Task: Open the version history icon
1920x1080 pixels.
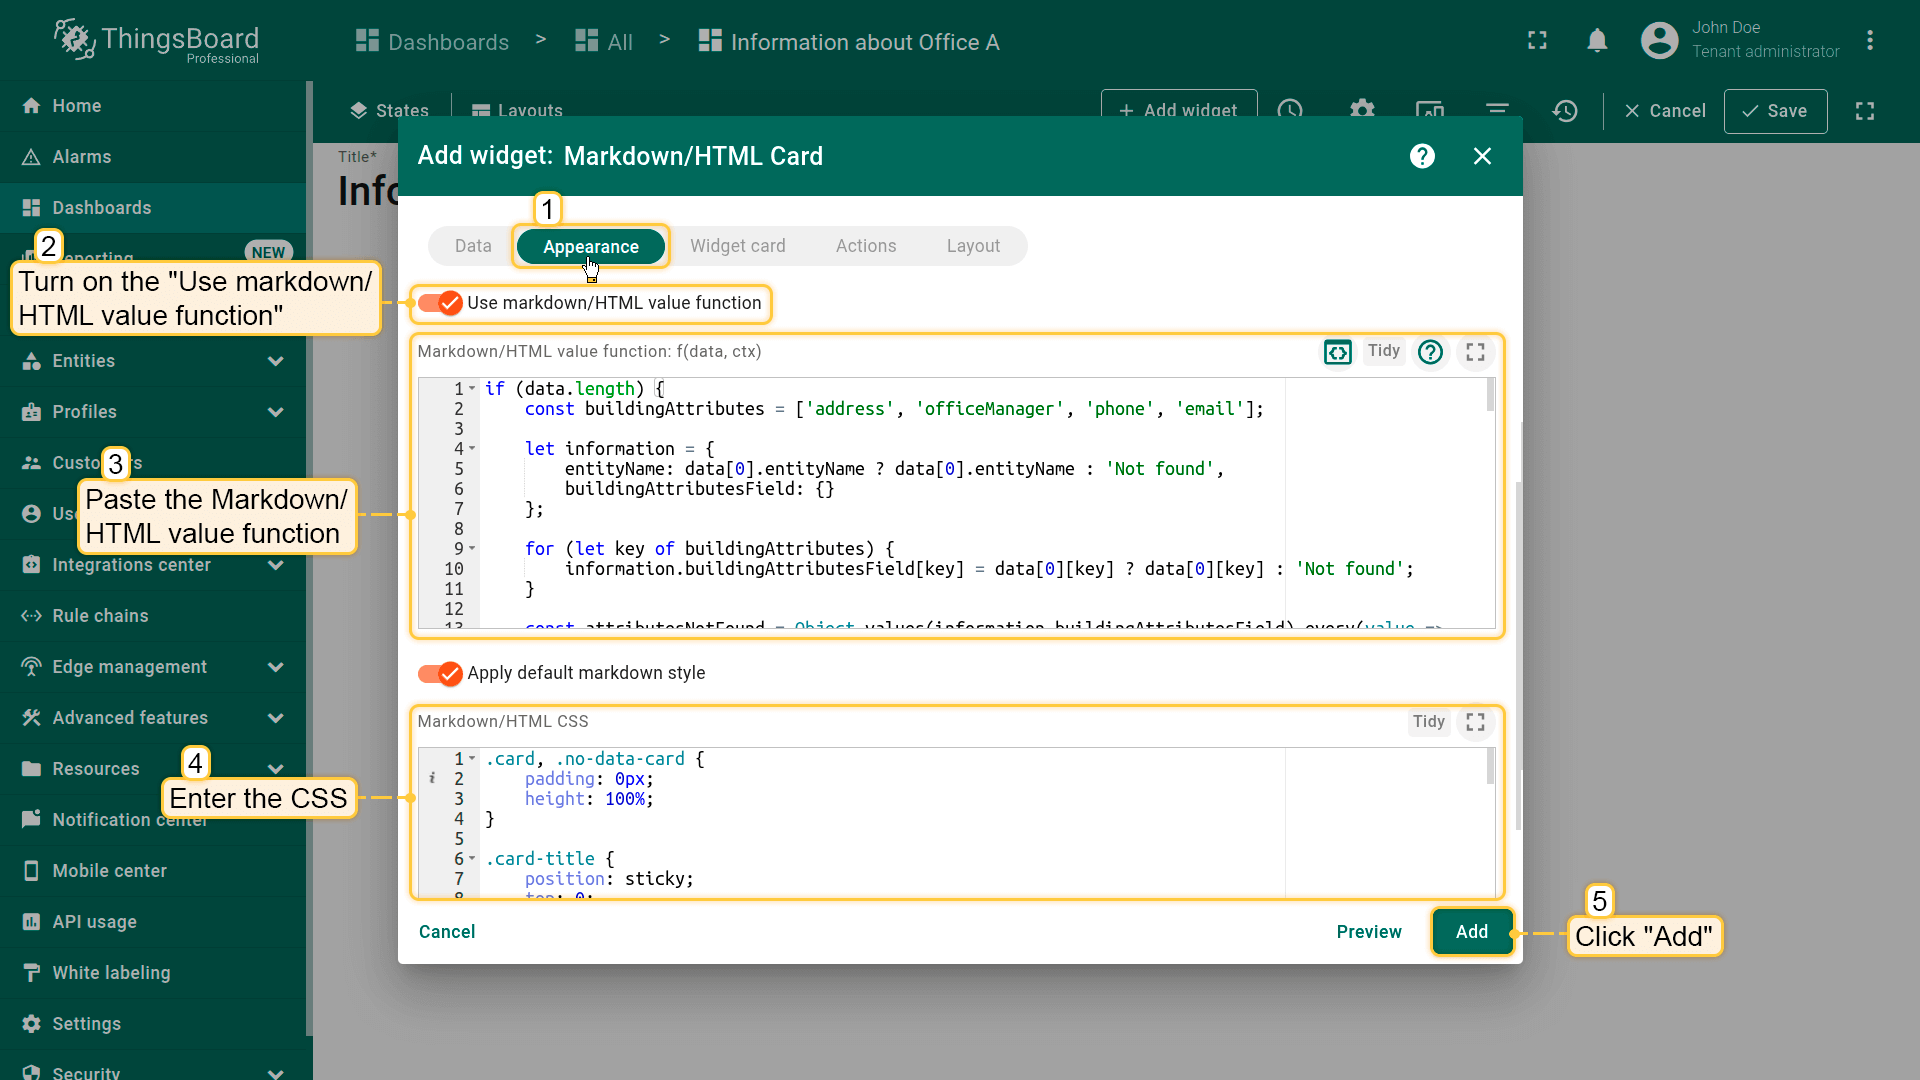Action: [1565, 111]
